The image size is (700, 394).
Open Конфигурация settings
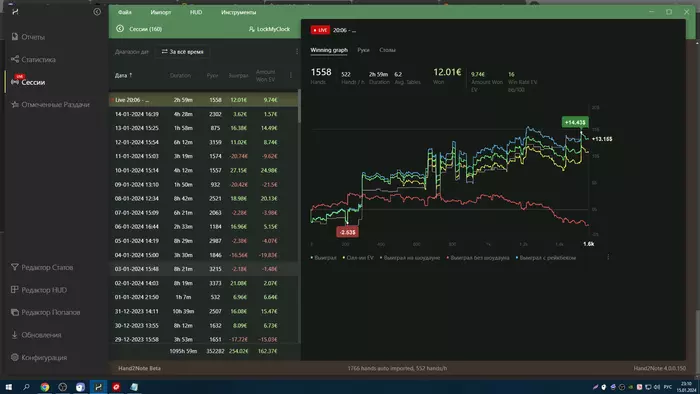[x=38, y=357]
